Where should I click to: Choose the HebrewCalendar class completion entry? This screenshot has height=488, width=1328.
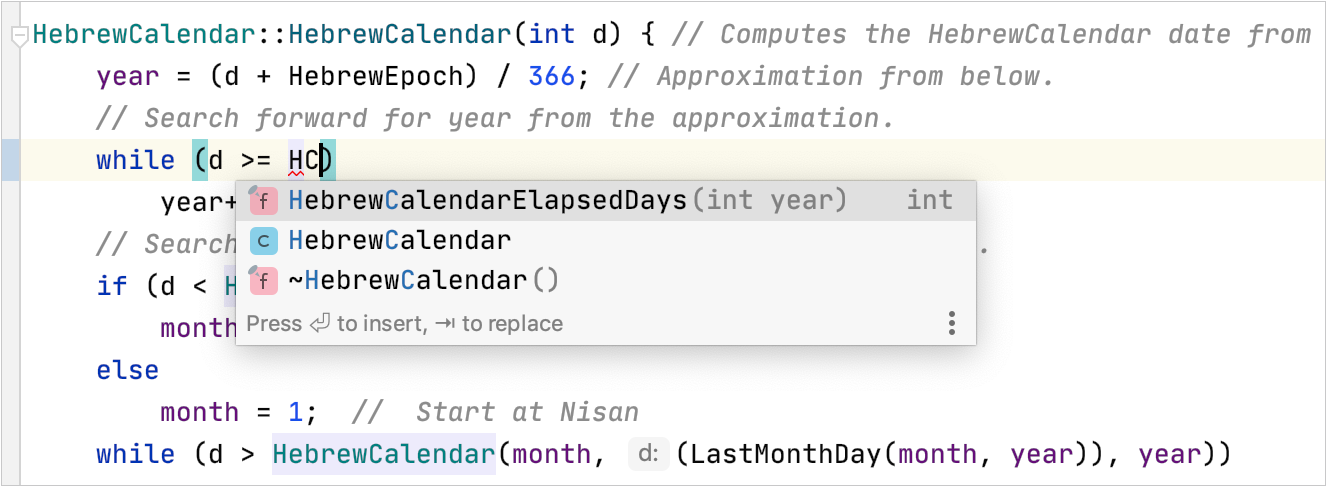(x=400, y=241)
